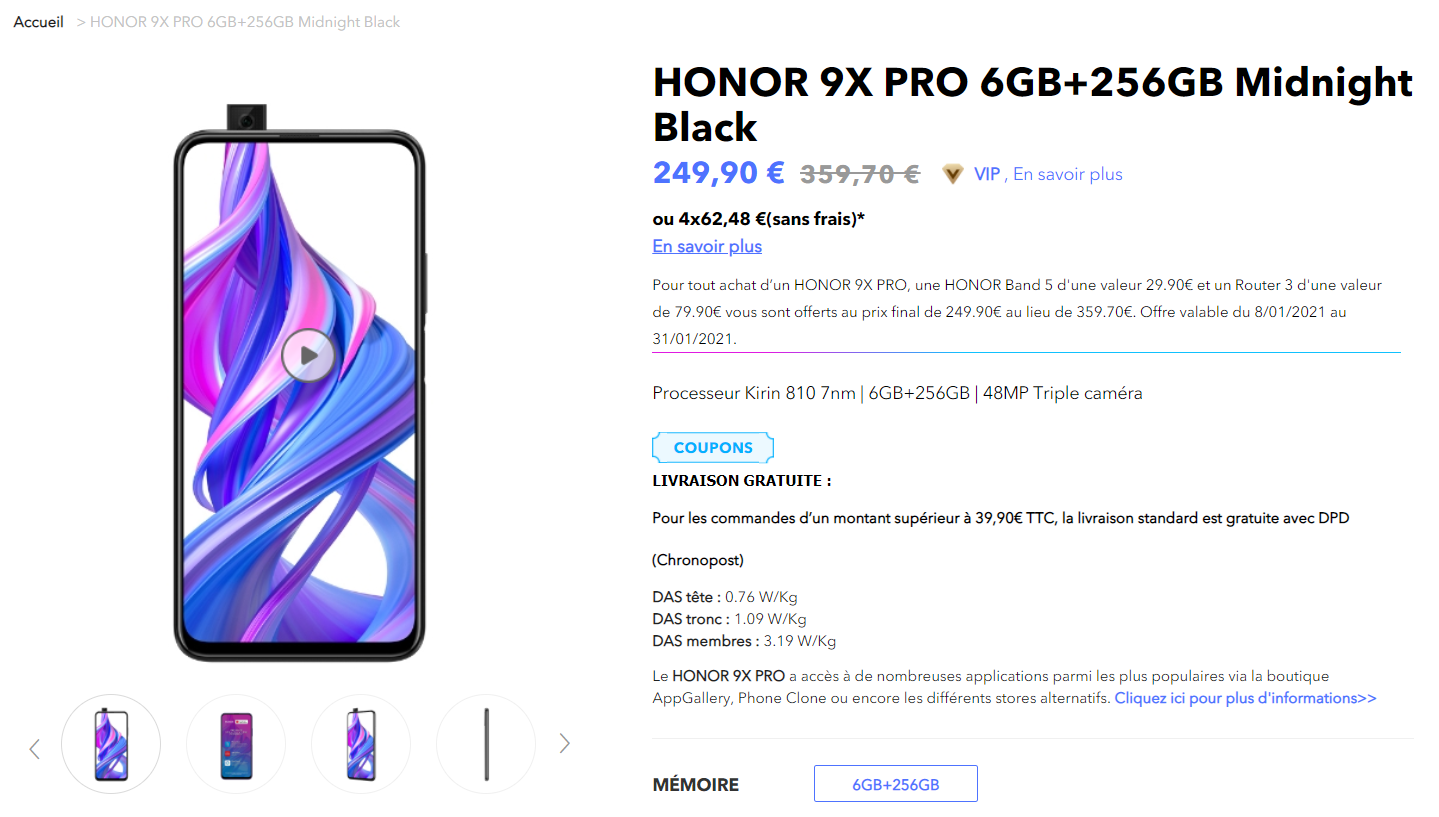This screenshot has width=1439, height=817.
Task: Open Cliquez ici pour plus d'informations link
Action: (1245, 698)
